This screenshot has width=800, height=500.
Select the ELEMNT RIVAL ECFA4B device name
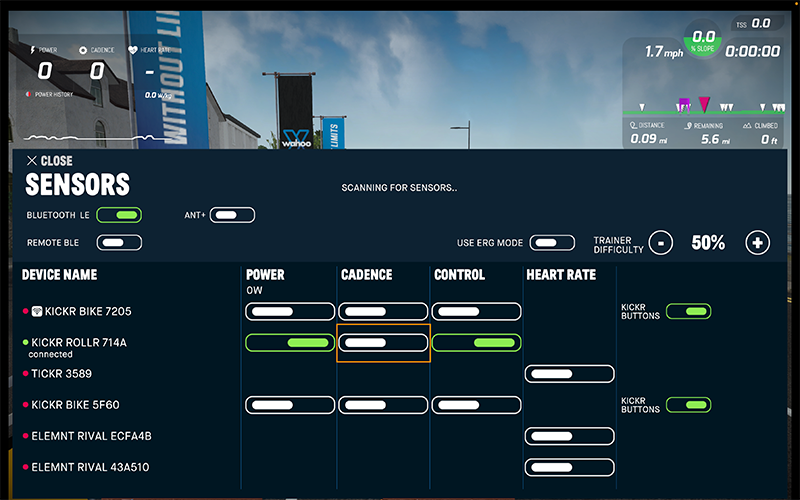point(91,436)
